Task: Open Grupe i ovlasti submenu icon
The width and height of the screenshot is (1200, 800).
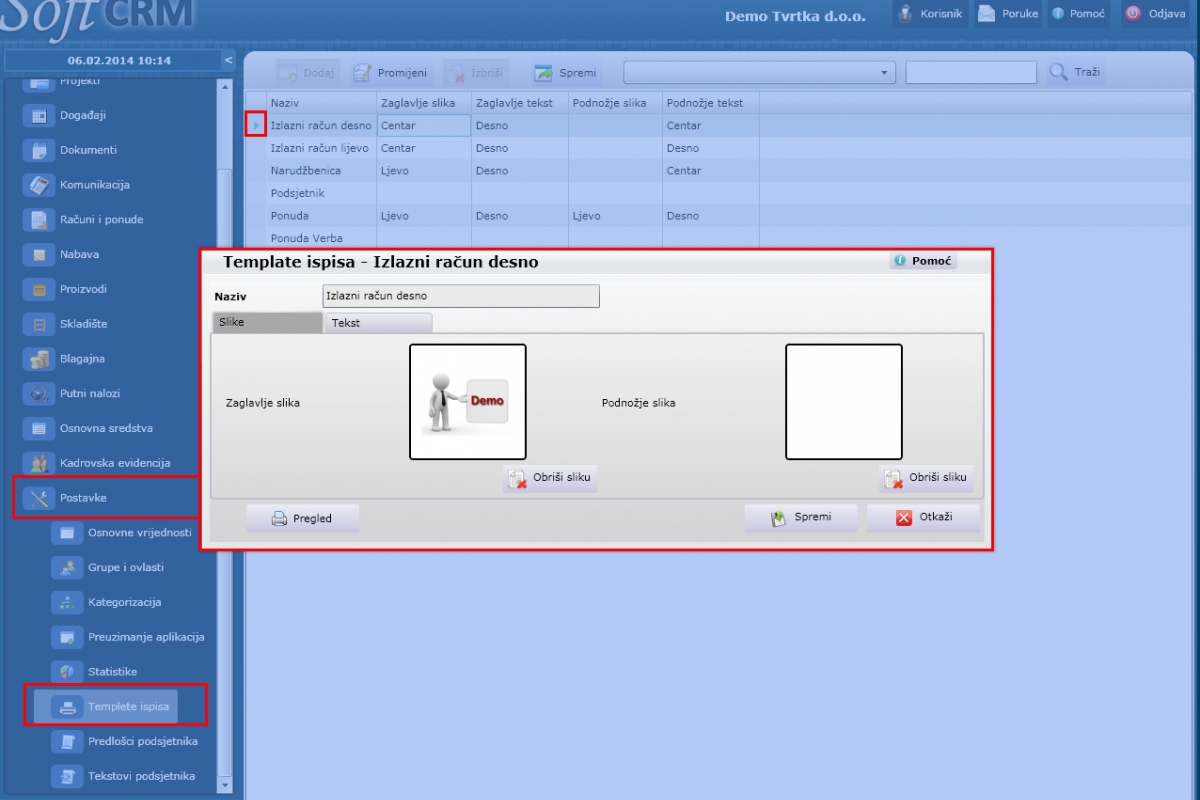Action: (68, 568)
